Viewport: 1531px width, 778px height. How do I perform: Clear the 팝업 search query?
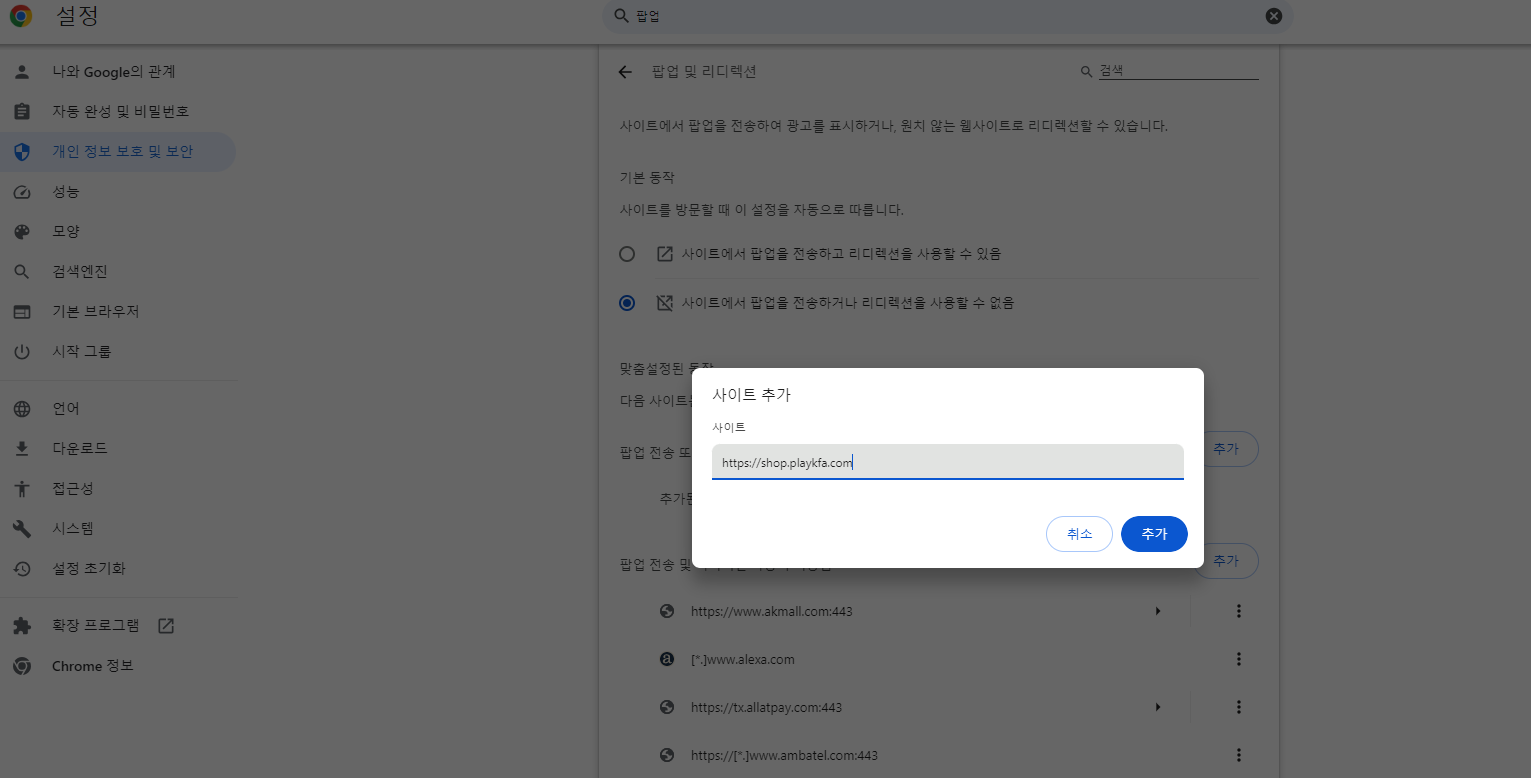click(1273, 15)
